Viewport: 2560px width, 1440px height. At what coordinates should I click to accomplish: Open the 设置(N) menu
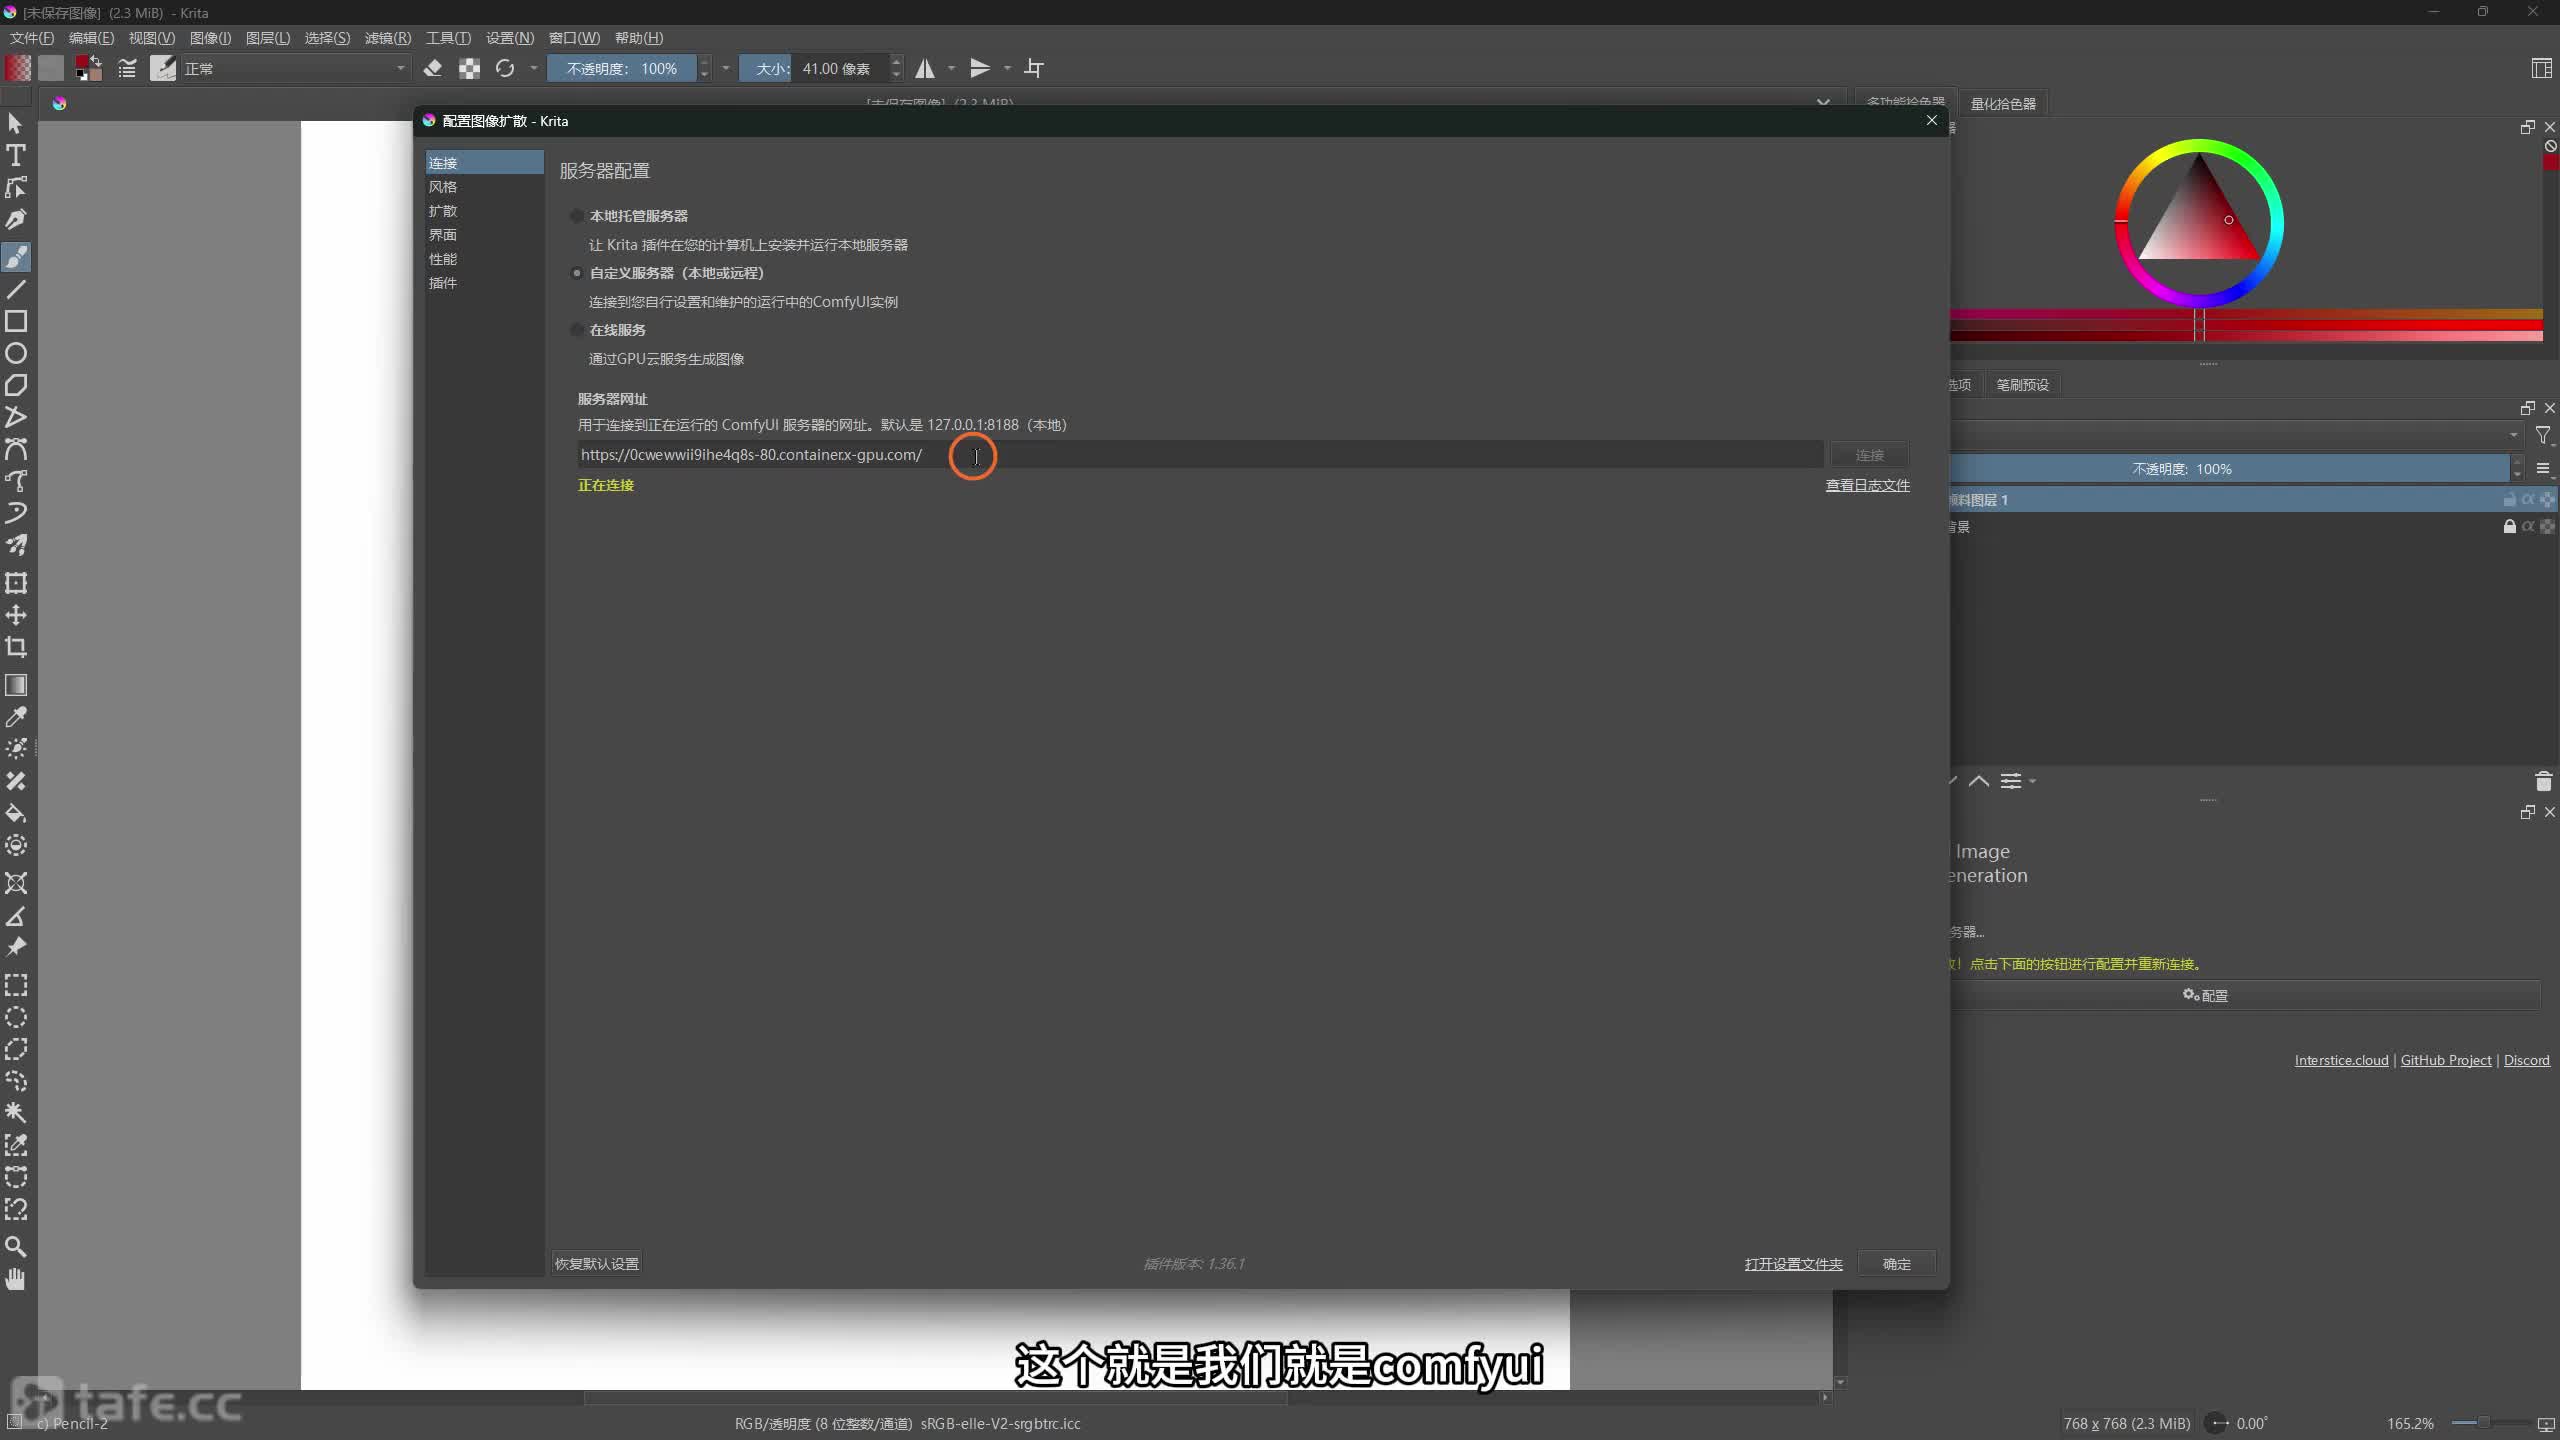pos(510,38)
